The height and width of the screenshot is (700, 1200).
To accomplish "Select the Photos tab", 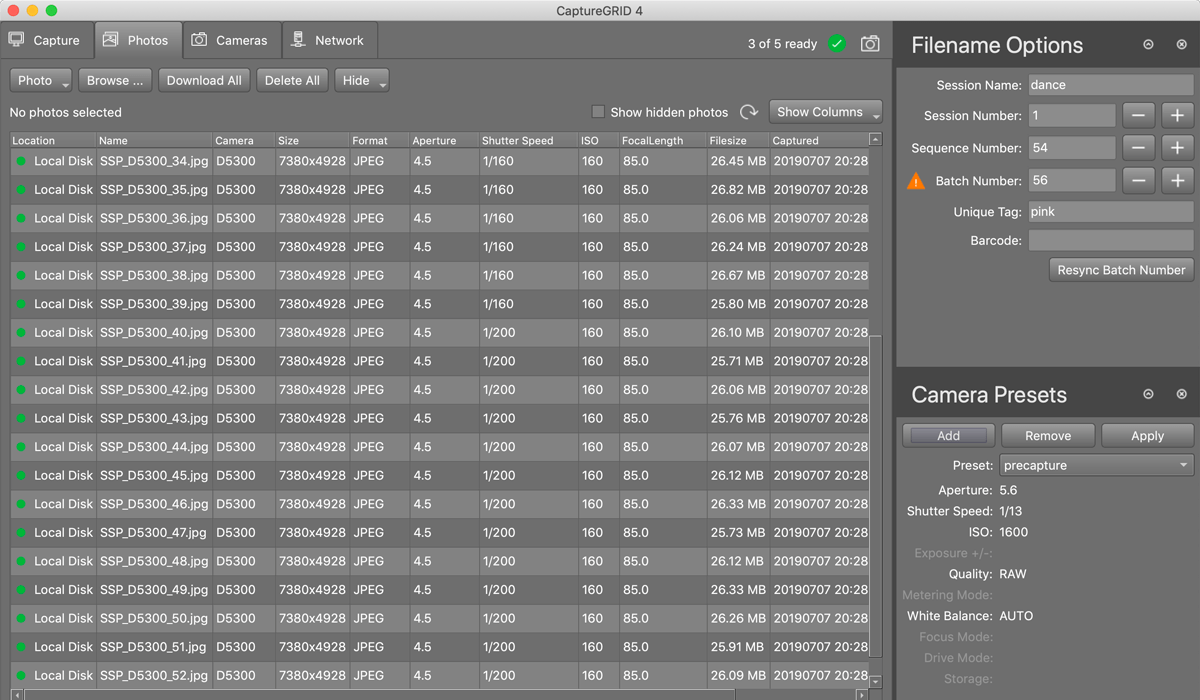I will tap(137, 40).
